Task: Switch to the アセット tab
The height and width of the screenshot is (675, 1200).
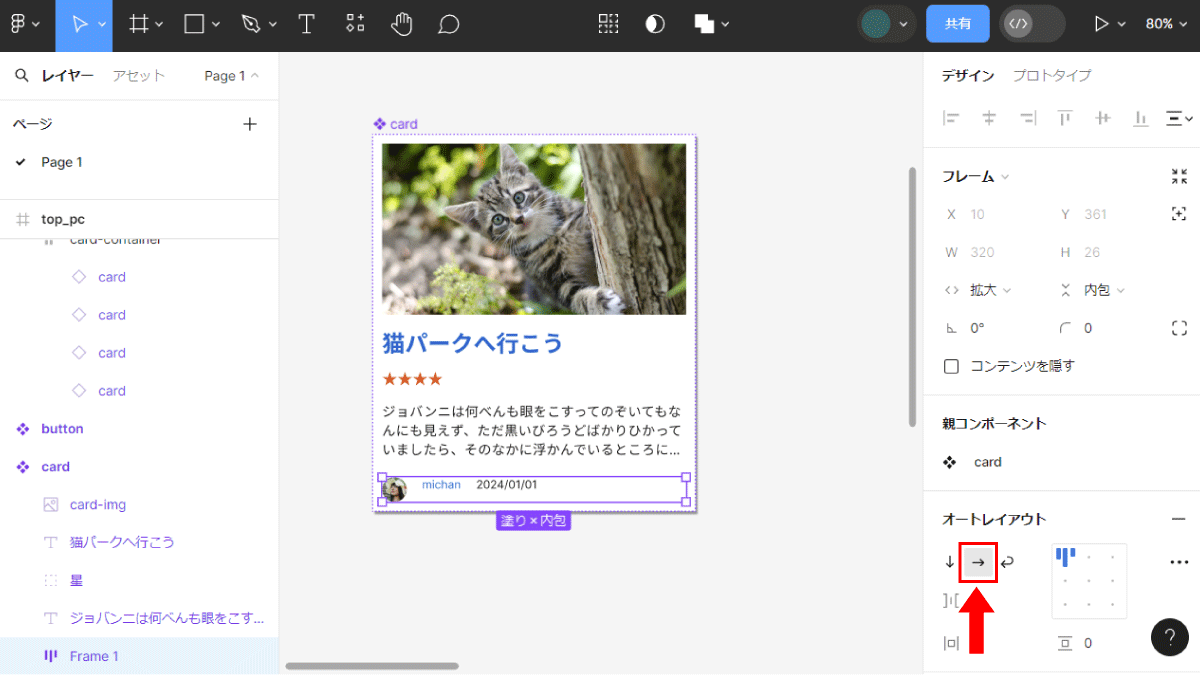Action: (138, 76)
